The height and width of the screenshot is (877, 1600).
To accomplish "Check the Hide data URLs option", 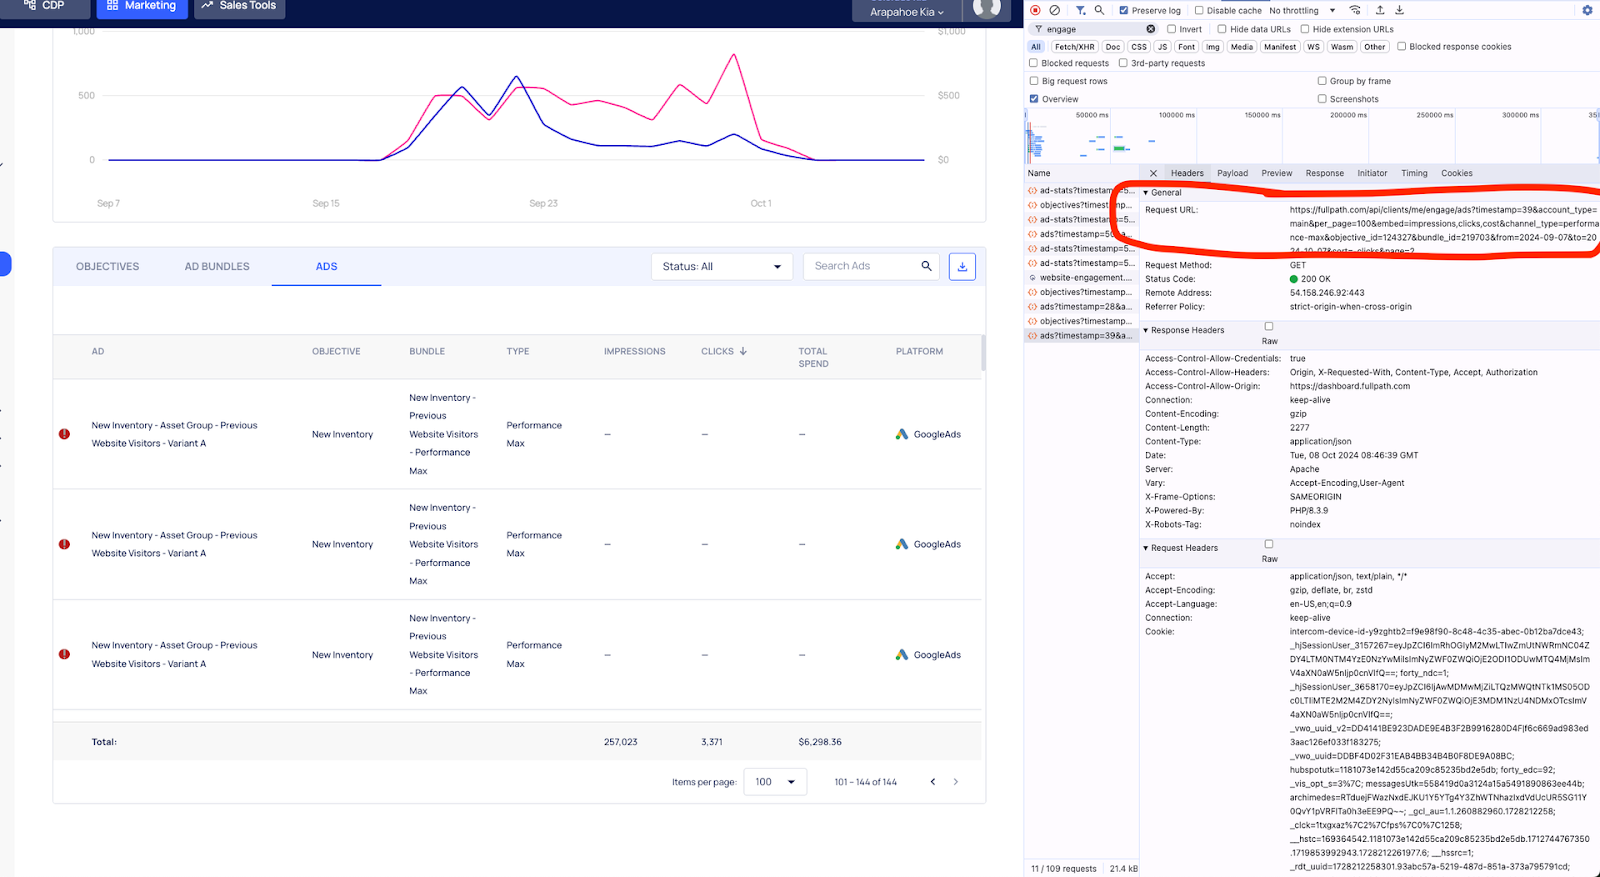I will pos(1222,29).
